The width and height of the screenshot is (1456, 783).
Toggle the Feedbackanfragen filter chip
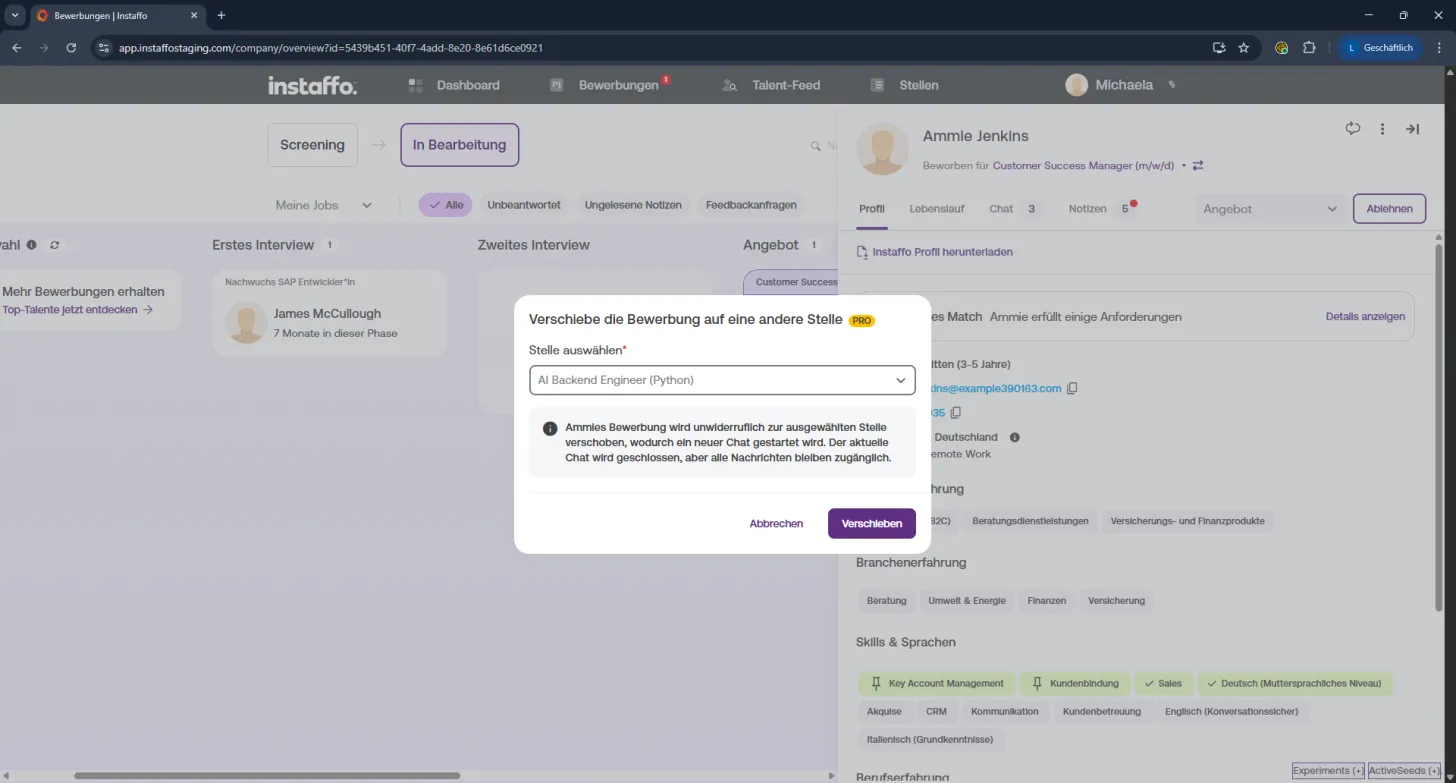click(751, 205)
